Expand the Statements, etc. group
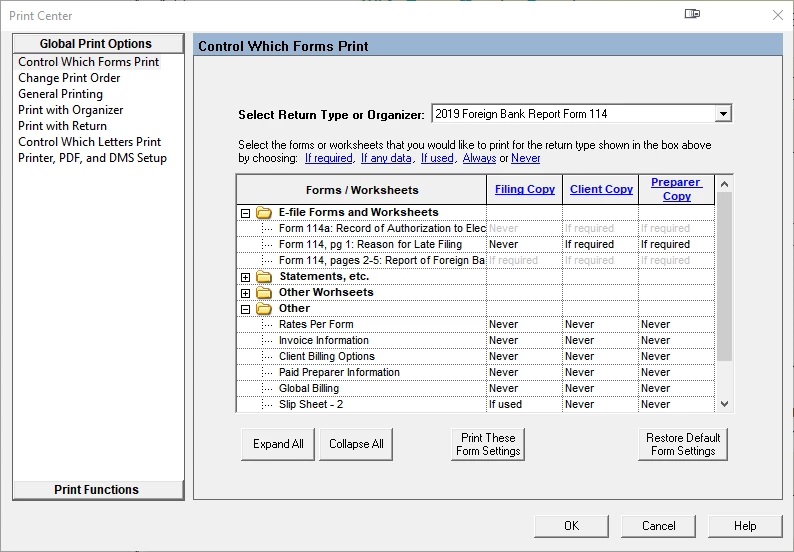794x552 pixels. click(246, 277)
